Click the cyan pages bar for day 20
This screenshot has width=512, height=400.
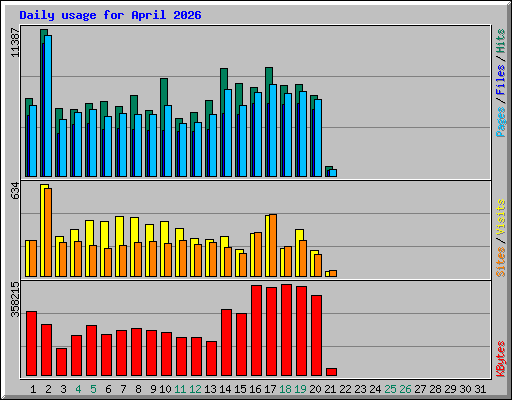coord(318,138)
